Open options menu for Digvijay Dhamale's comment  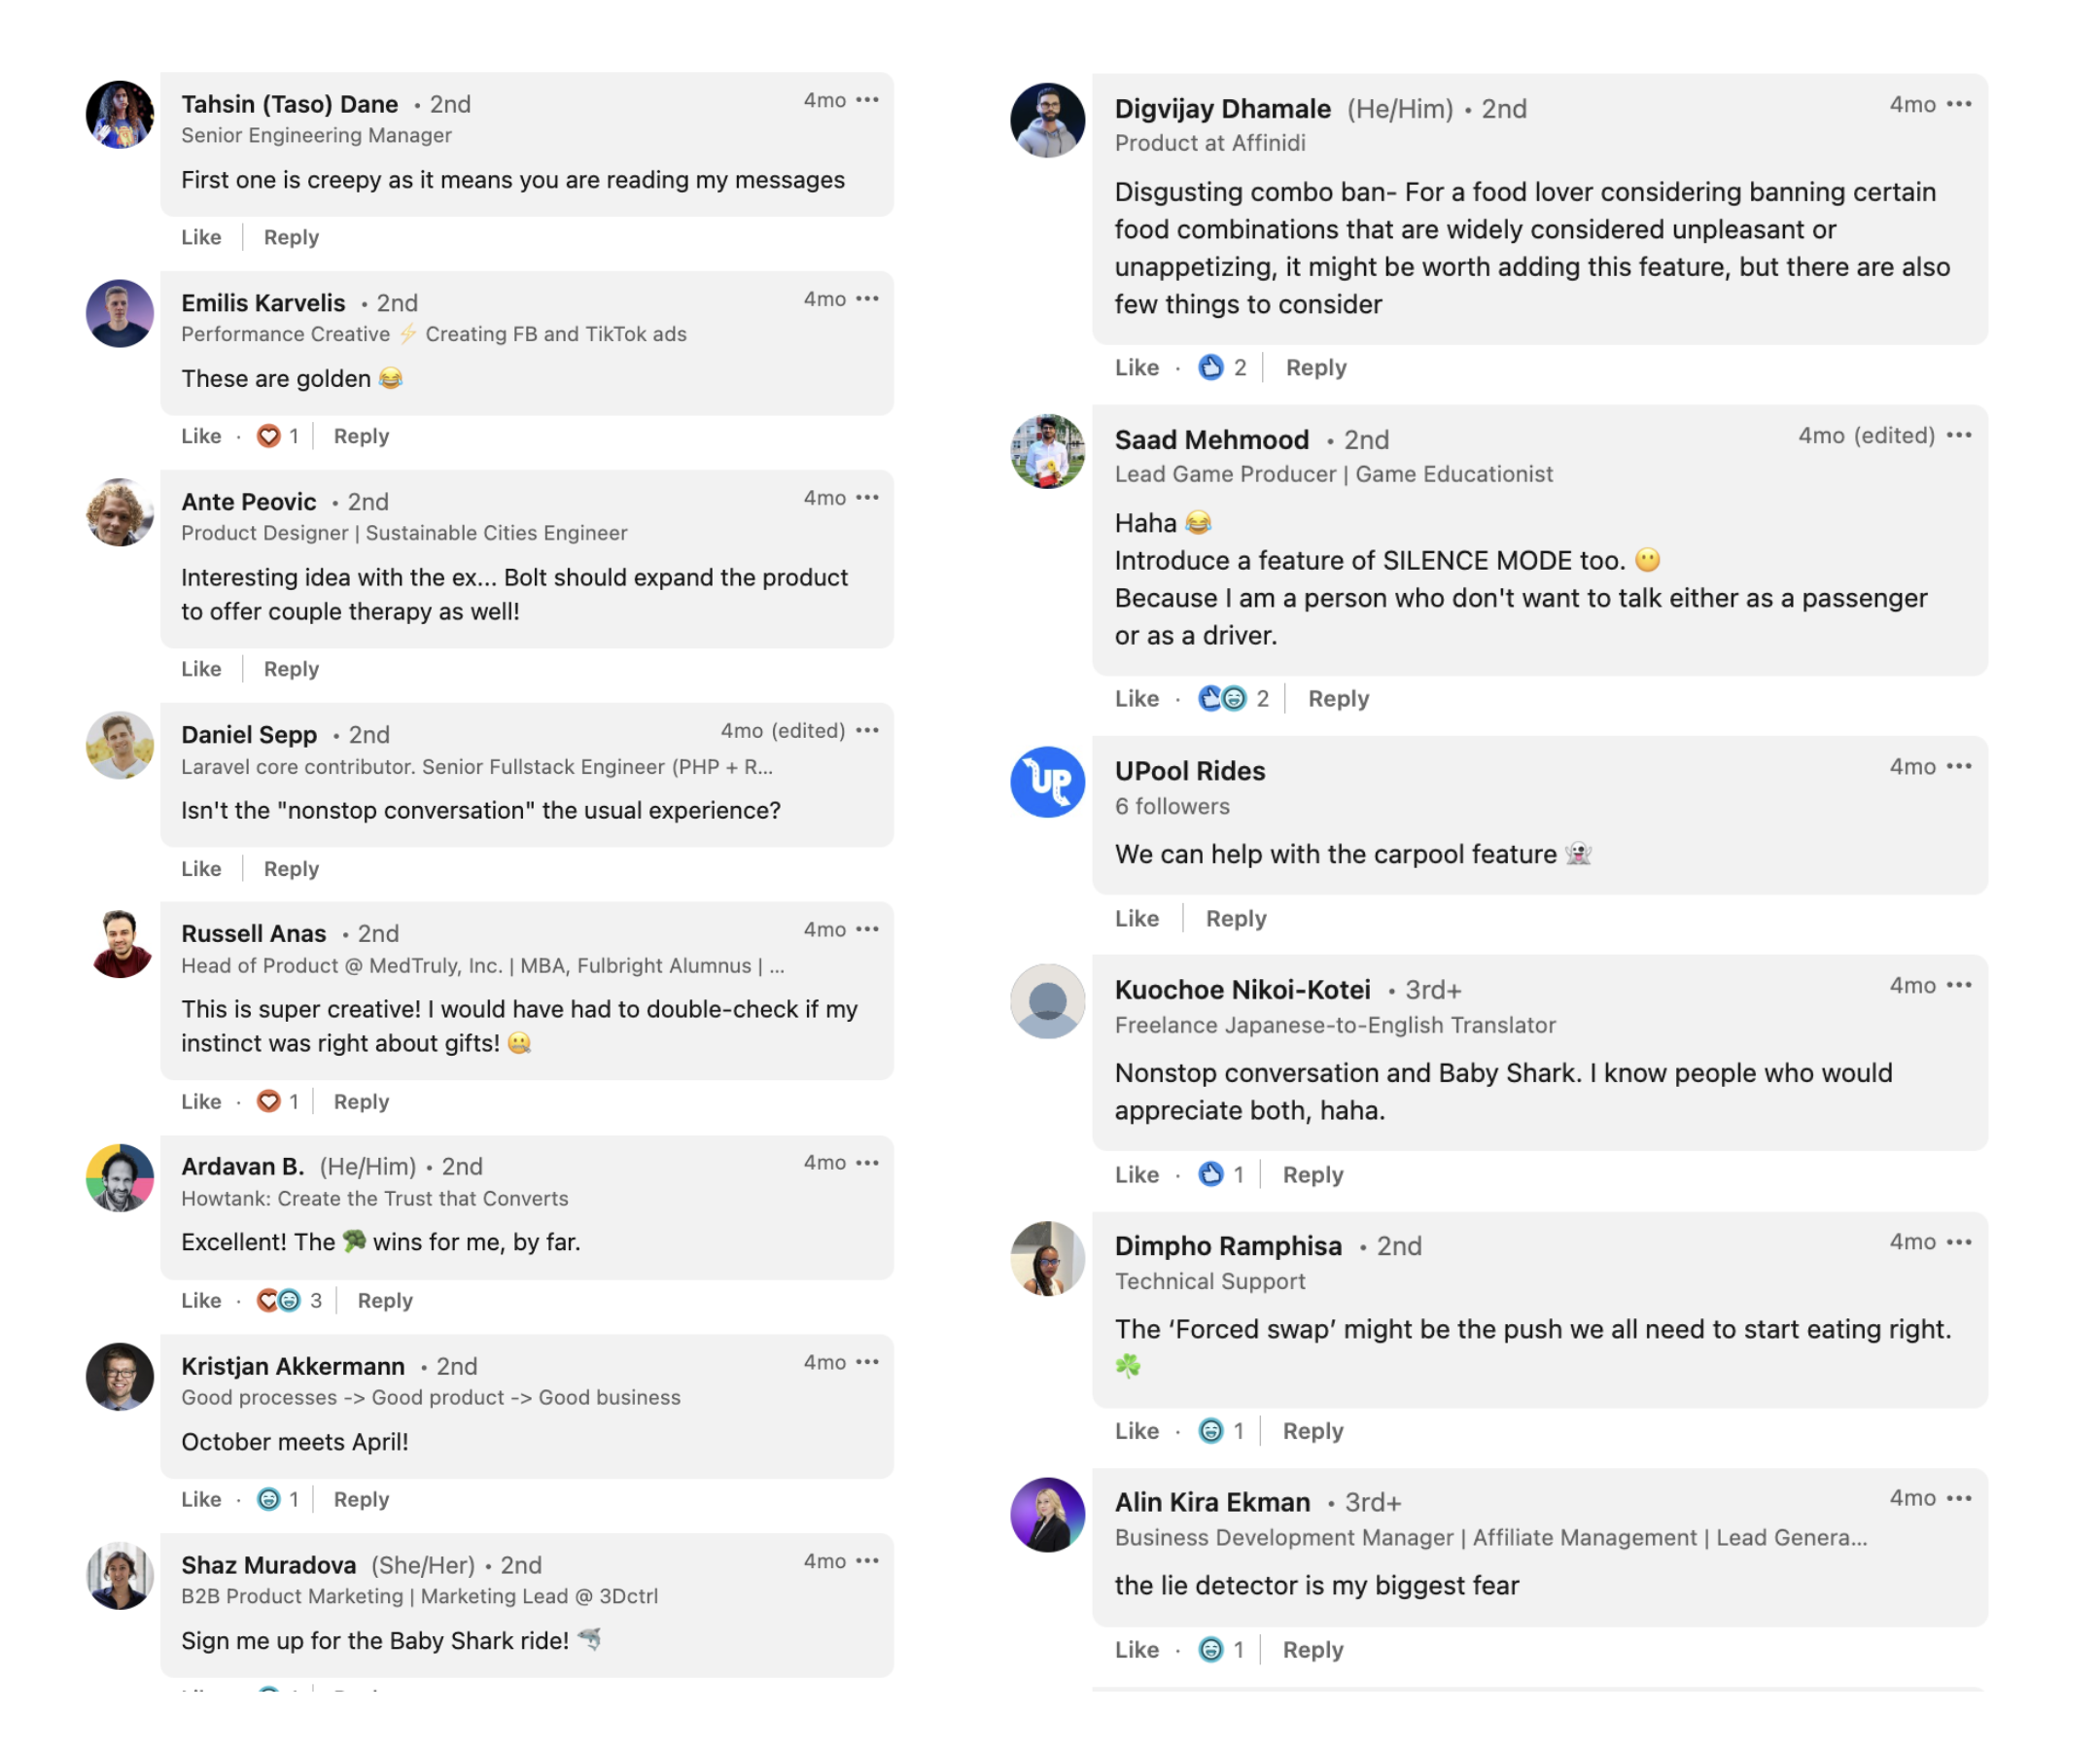click(1960, 104)
